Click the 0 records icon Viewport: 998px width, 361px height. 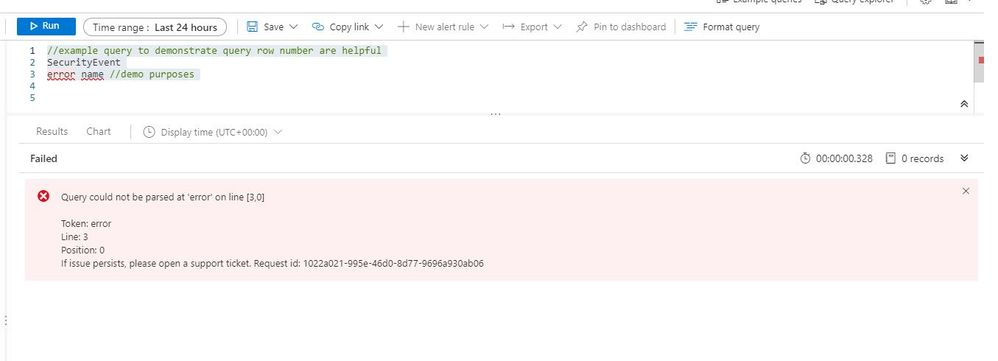coord(891,158)
